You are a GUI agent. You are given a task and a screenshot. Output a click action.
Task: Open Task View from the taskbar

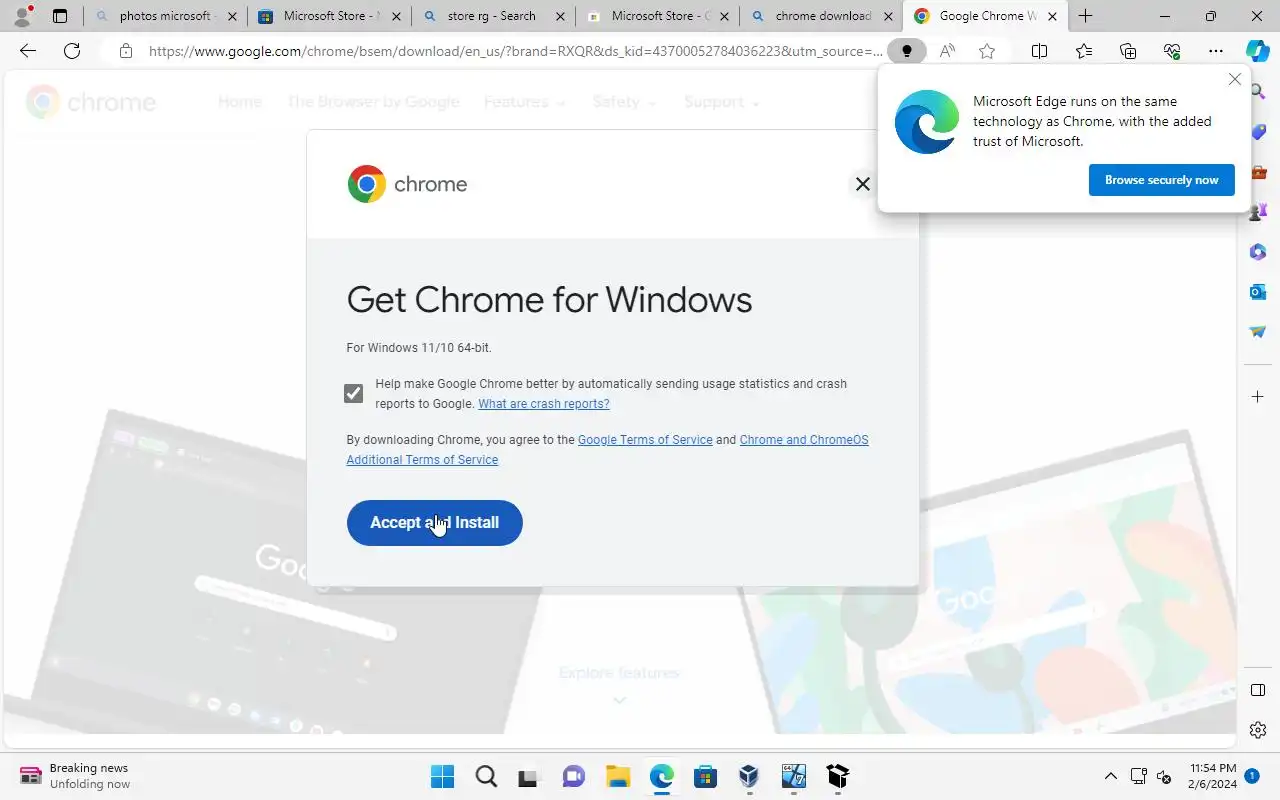(529, 776)
